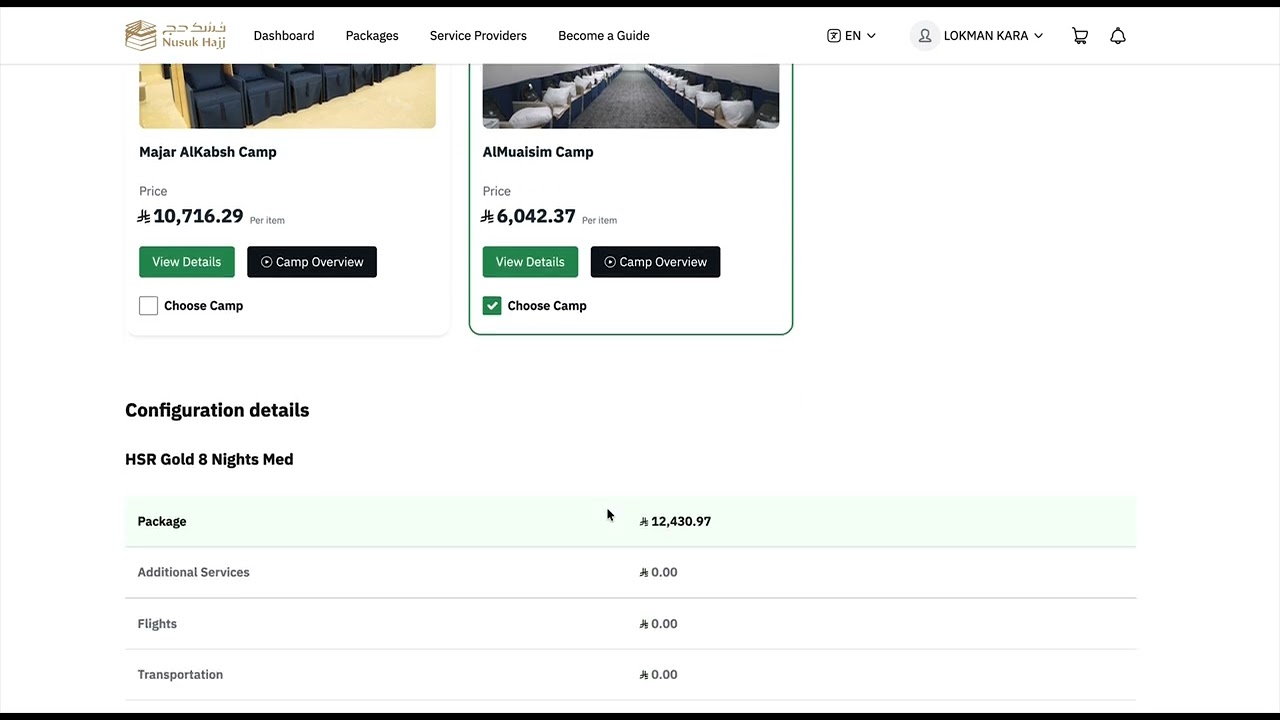Open the notifications bell icon
The height and width of the screenshot is (720, 1280).
click(x=1118, y=36)
